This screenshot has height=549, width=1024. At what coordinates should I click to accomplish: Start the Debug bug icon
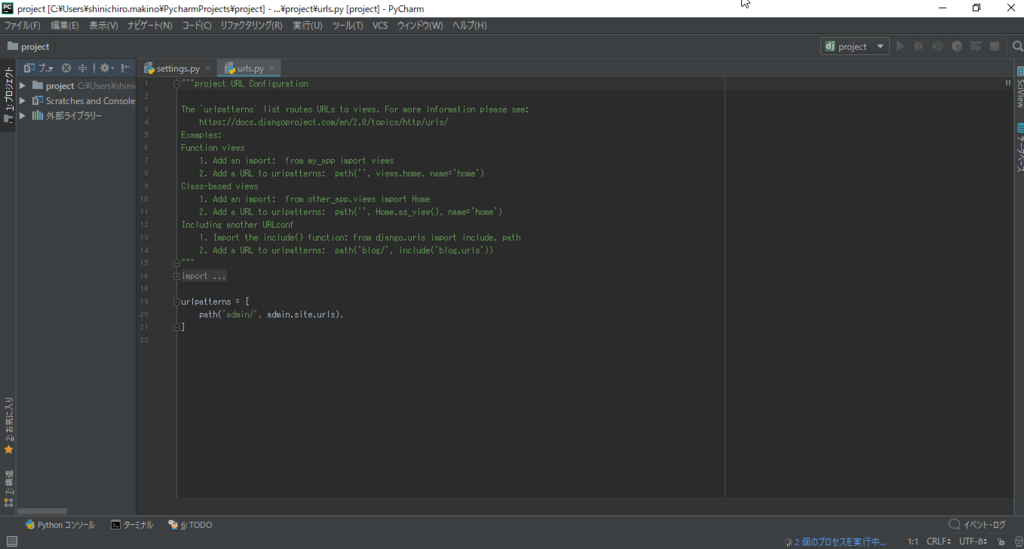click(919, 46)
